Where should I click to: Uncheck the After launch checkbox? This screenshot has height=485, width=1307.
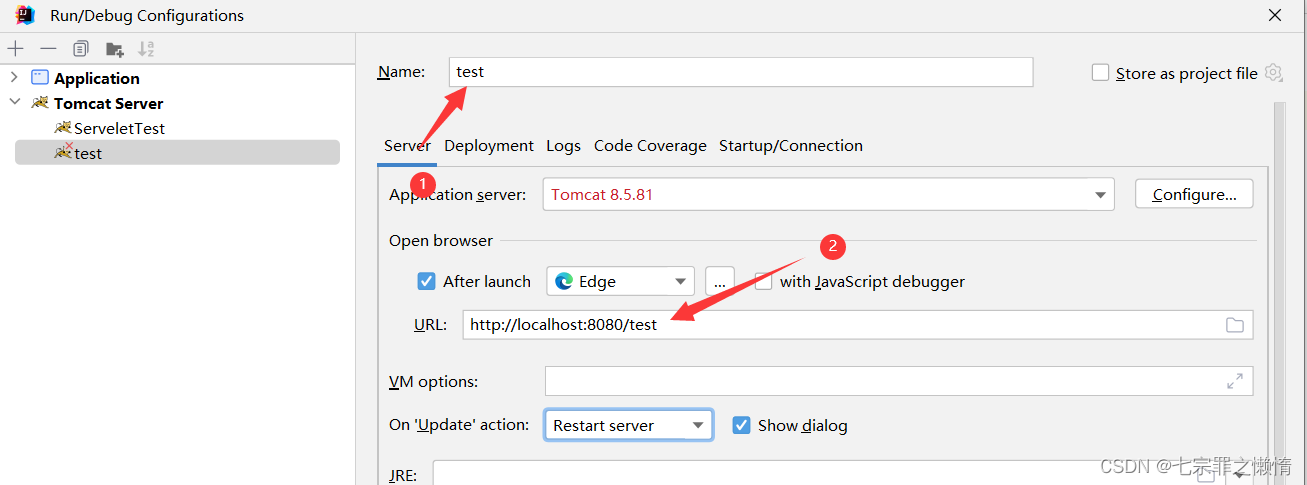(426, 281)
